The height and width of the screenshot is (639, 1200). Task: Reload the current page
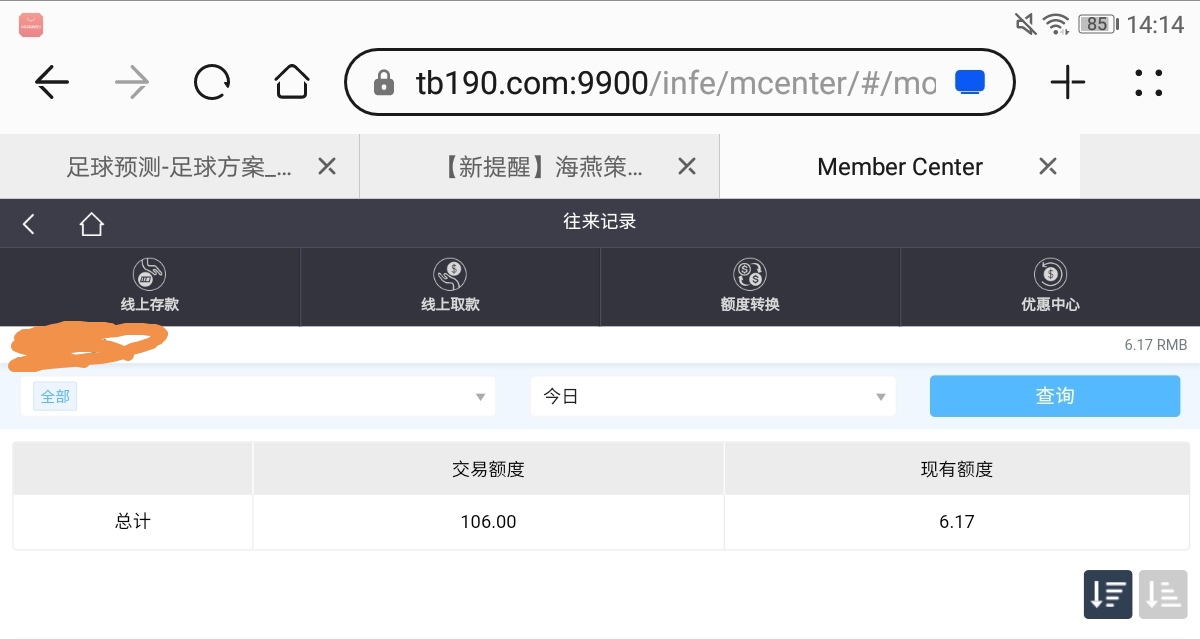click(212, 82)
